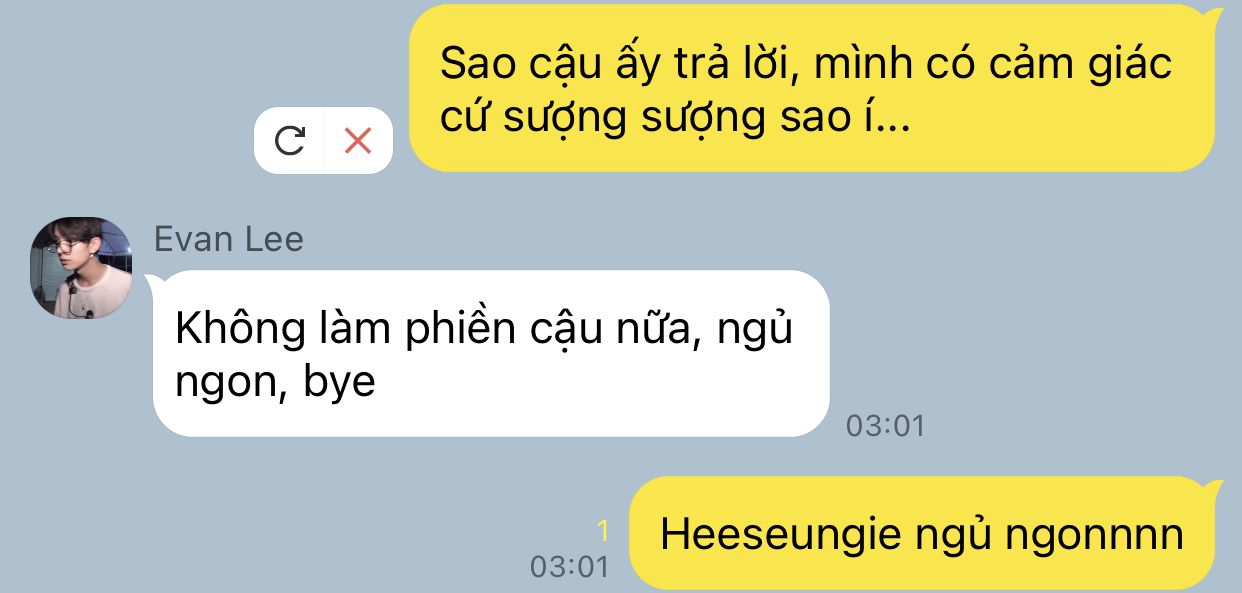Tap the yellow unread count '1'

click(603, 531)
